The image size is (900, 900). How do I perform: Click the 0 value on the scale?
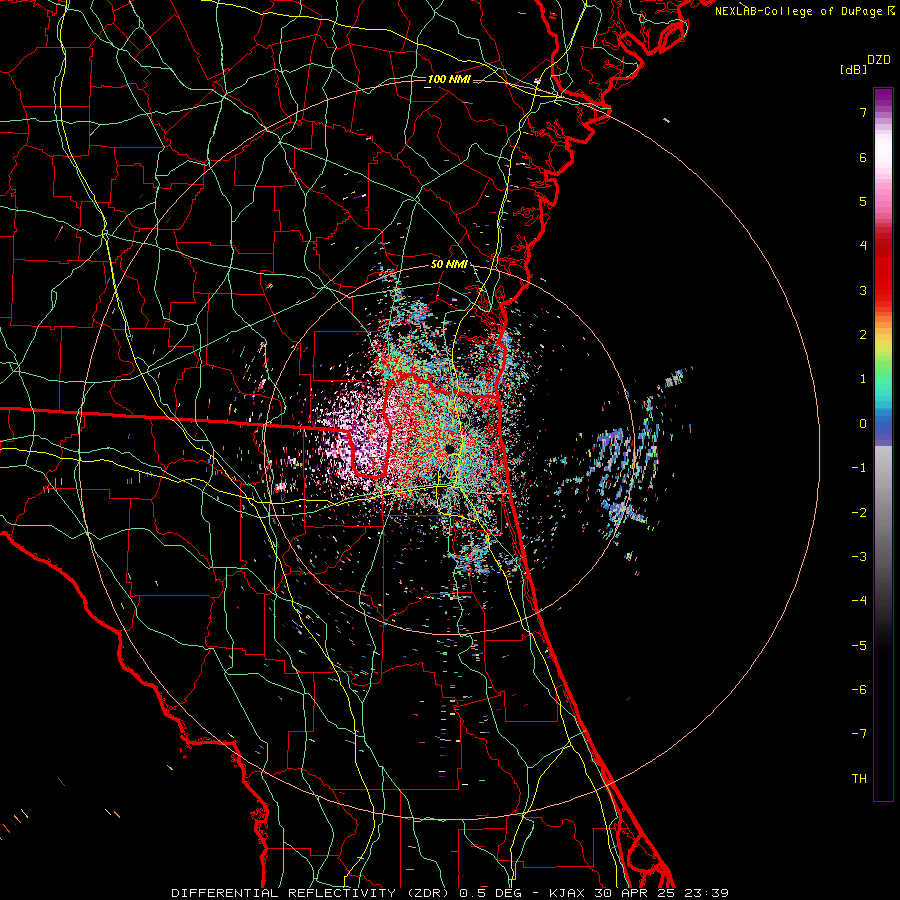tap(863, 424)
